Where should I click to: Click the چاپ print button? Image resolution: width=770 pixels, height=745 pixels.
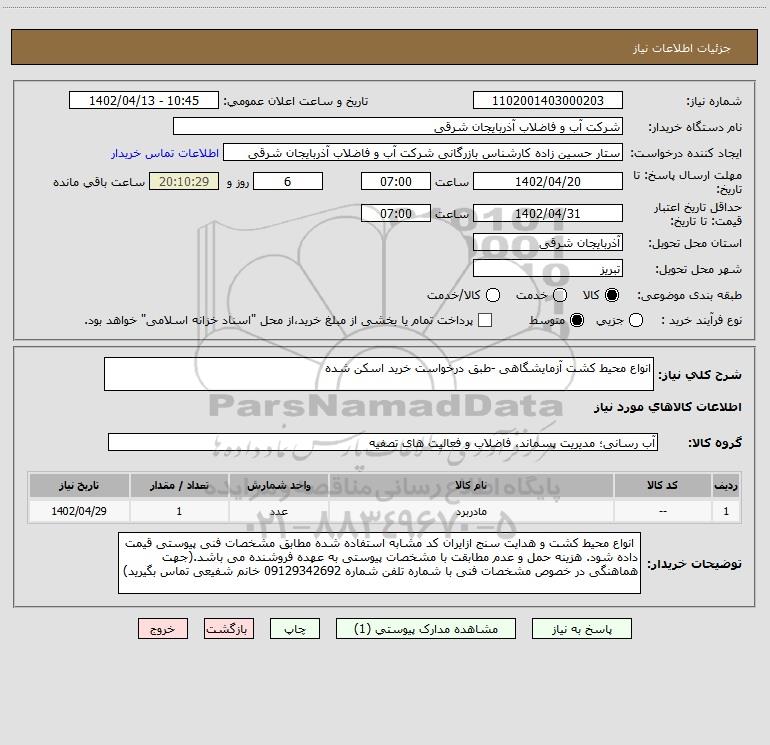coord(295,629)
